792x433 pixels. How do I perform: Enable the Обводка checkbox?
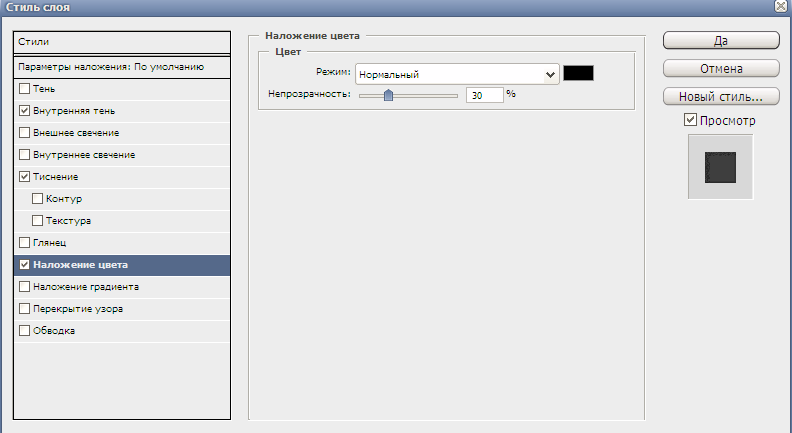24,330
